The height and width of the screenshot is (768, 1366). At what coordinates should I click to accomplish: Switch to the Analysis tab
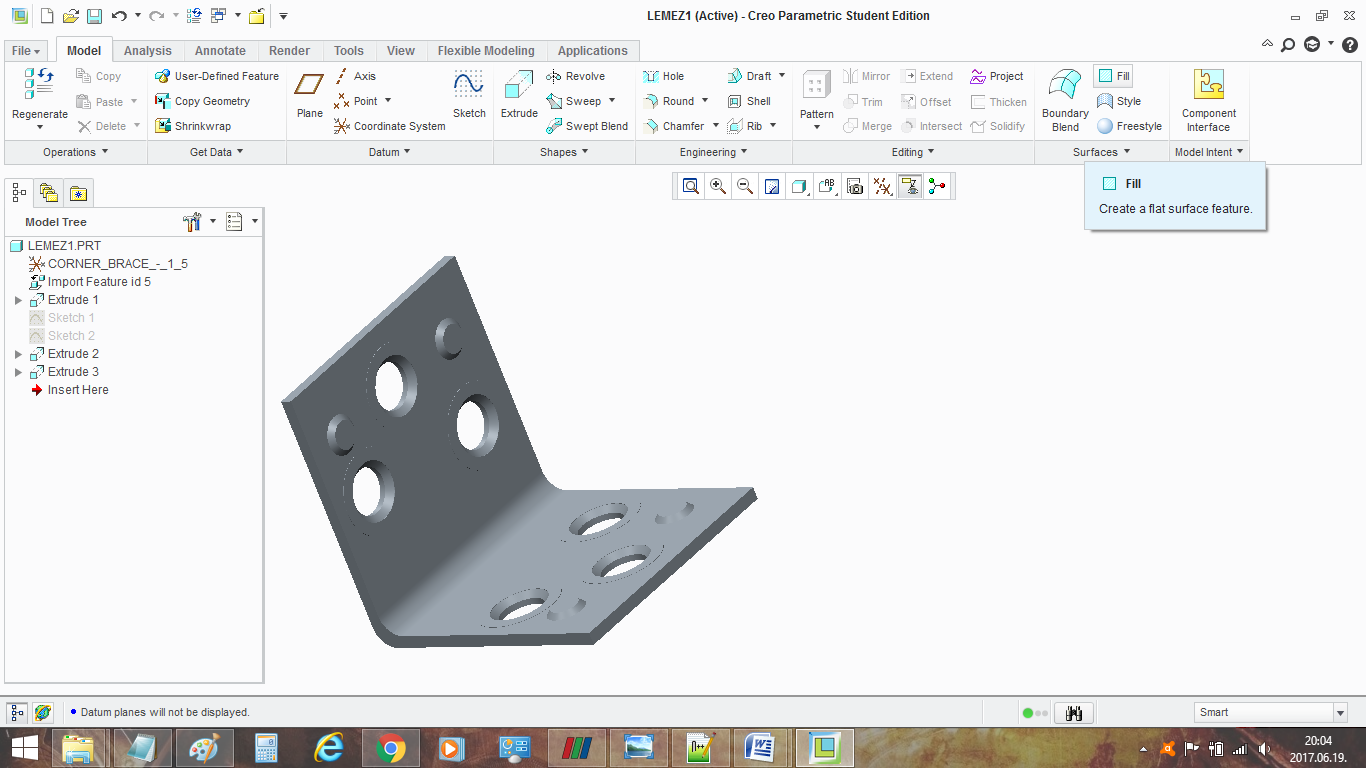147,51
